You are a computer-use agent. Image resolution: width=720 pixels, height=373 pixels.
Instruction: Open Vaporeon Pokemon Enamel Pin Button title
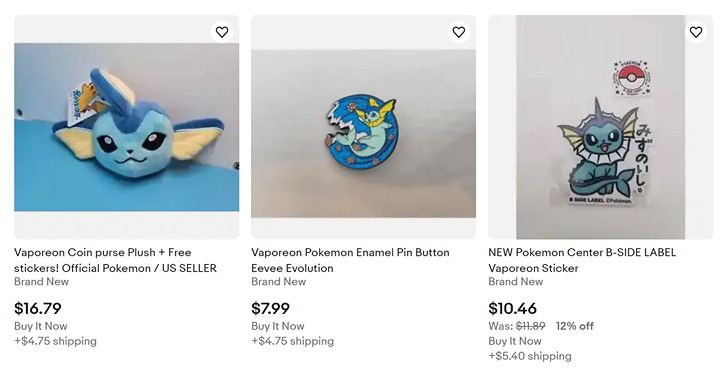[x=350, y=260]
